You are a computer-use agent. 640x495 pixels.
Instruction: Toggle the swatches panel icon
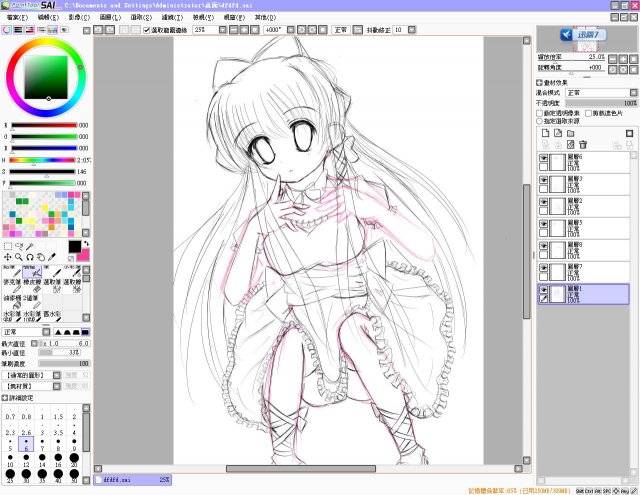click(x=53, y=30)
